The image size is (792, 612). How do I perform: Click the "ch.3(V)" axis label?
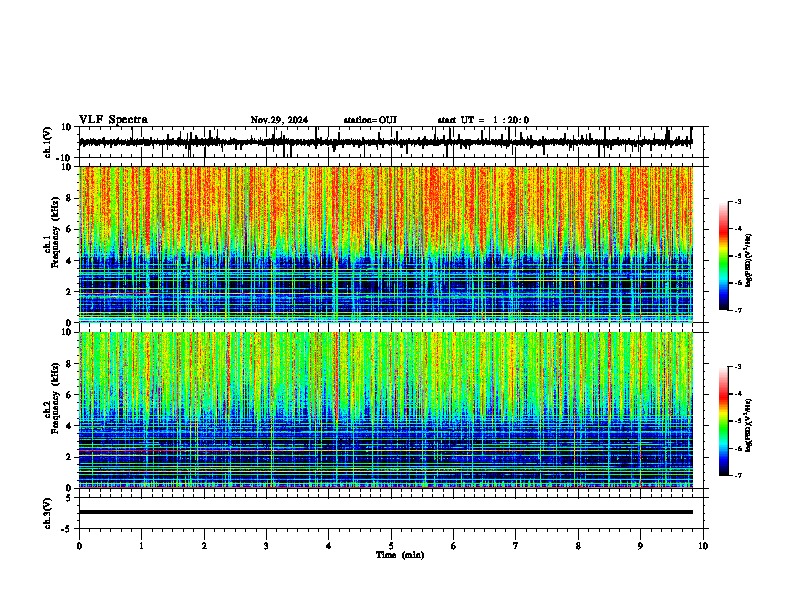click(x=48, y=514)
